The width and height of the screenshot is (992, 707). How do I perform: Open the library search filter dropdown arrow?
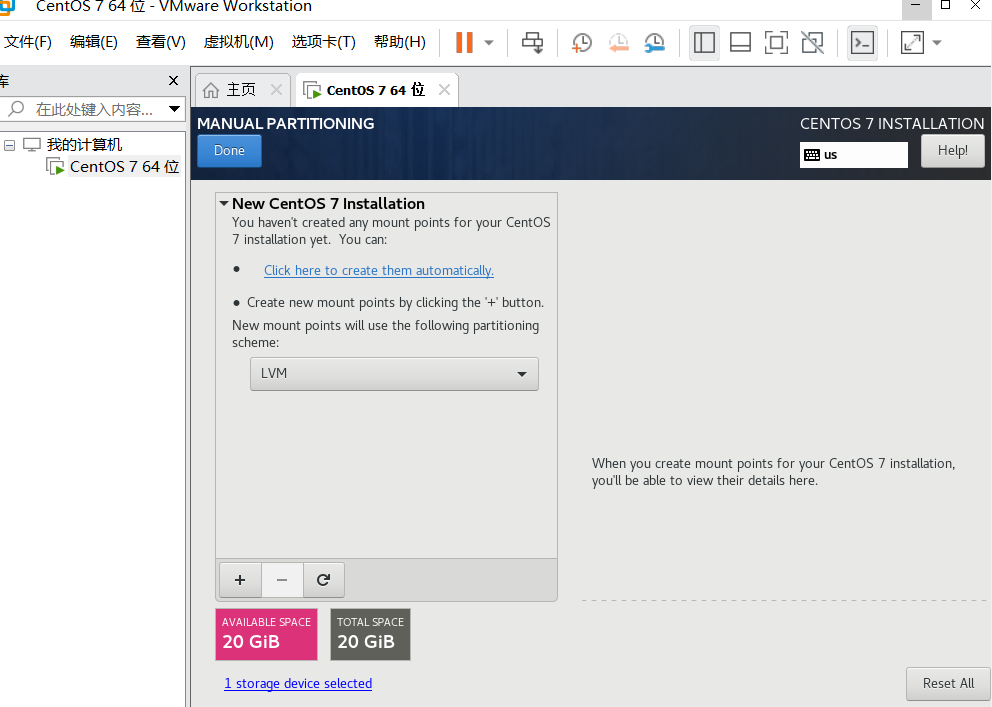(175, 109)
